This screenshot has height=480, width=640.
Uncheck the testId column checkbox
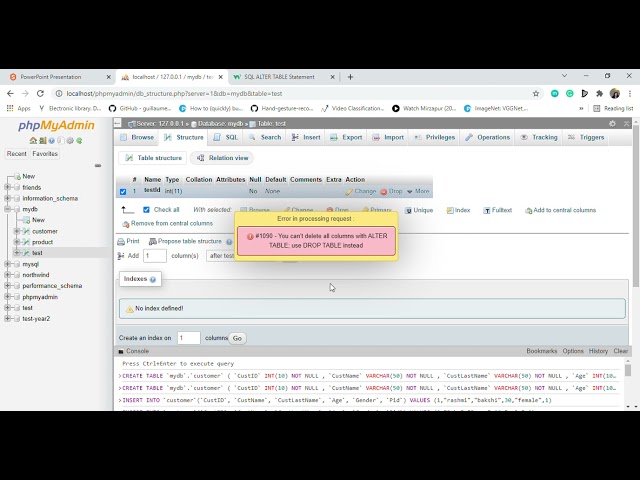(123, 191)
